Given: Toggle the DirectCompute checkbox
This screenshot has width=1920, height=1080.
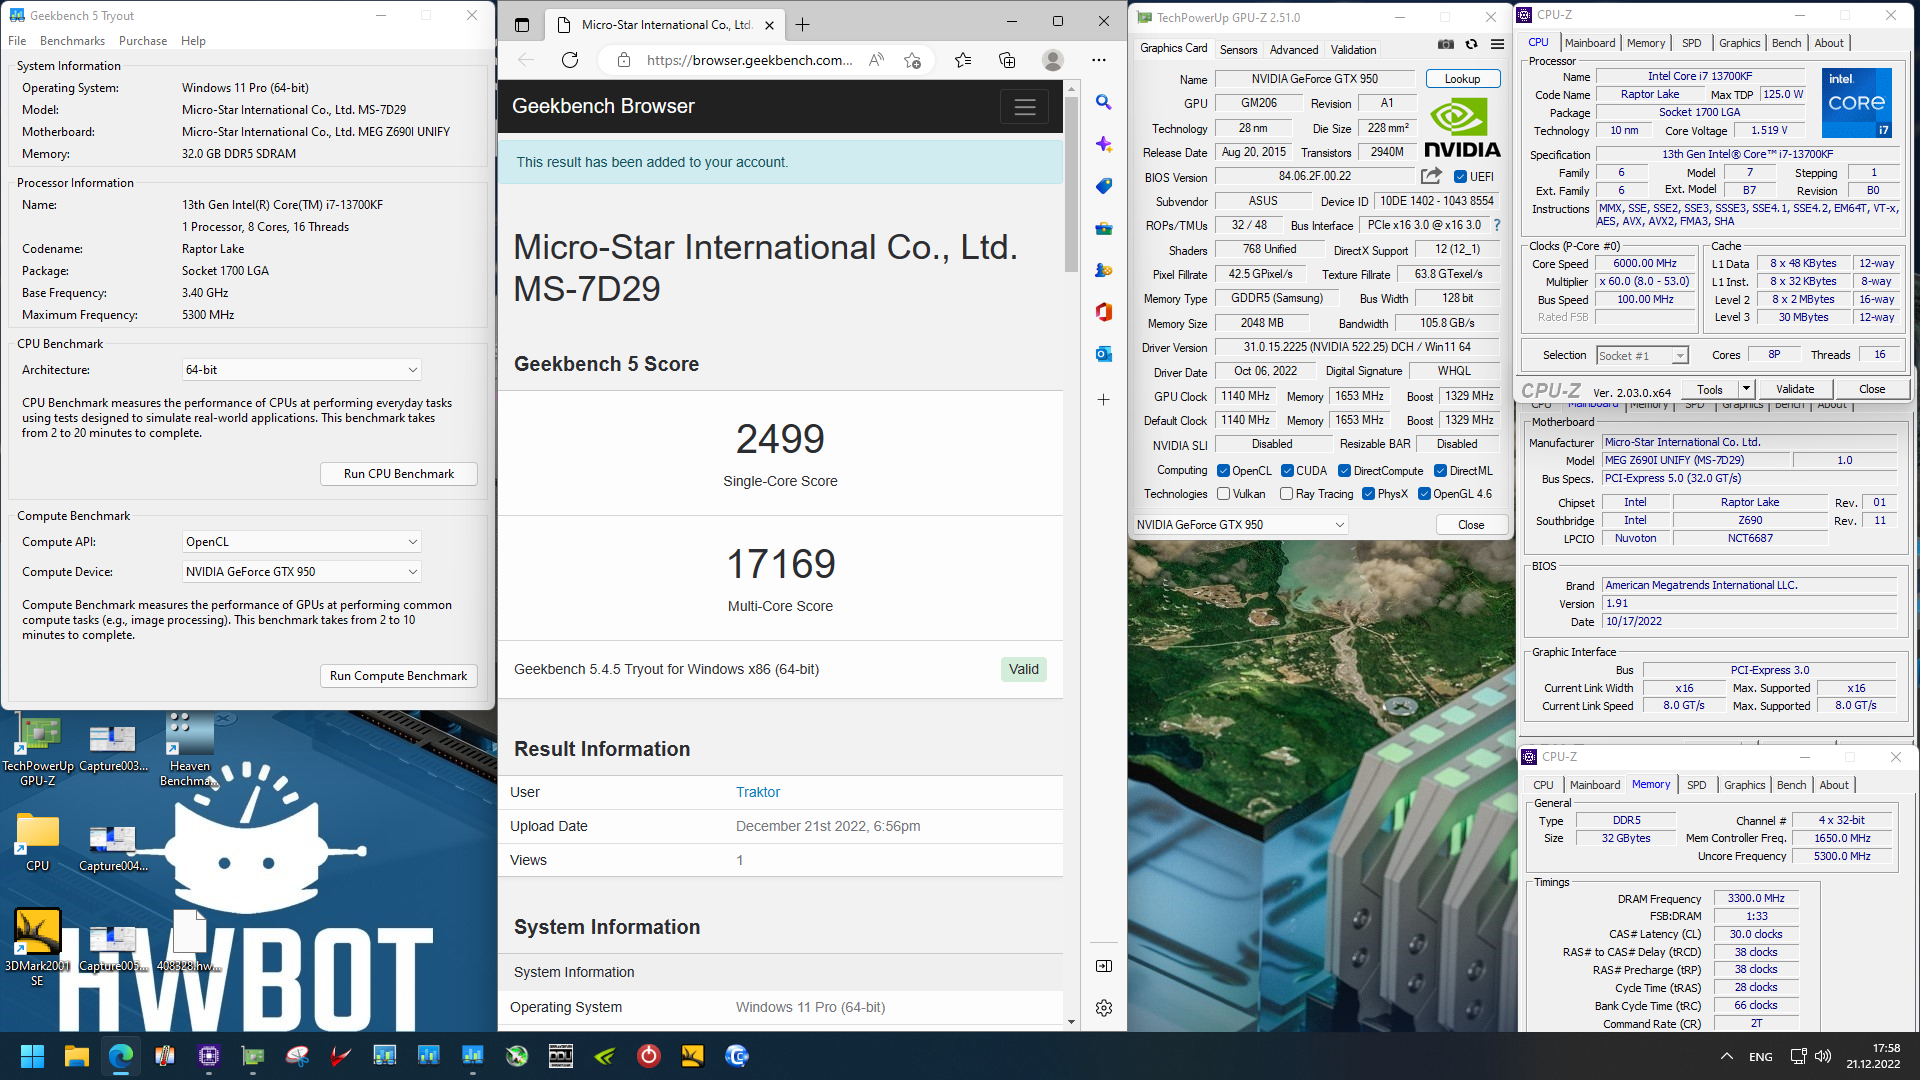Looking at the screenshot, I should pos(1344,471).
